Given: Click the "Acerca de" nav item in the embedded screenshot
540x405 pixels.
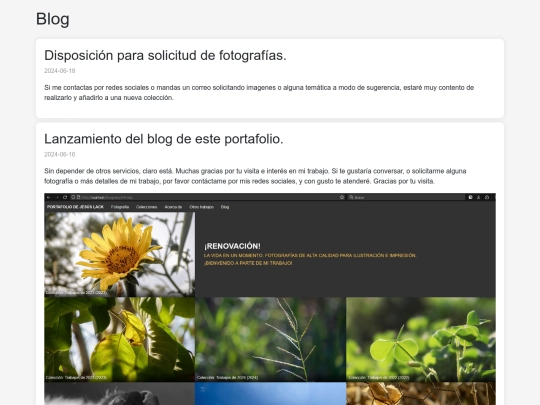Looking at the screenshot, I should 173,207.
